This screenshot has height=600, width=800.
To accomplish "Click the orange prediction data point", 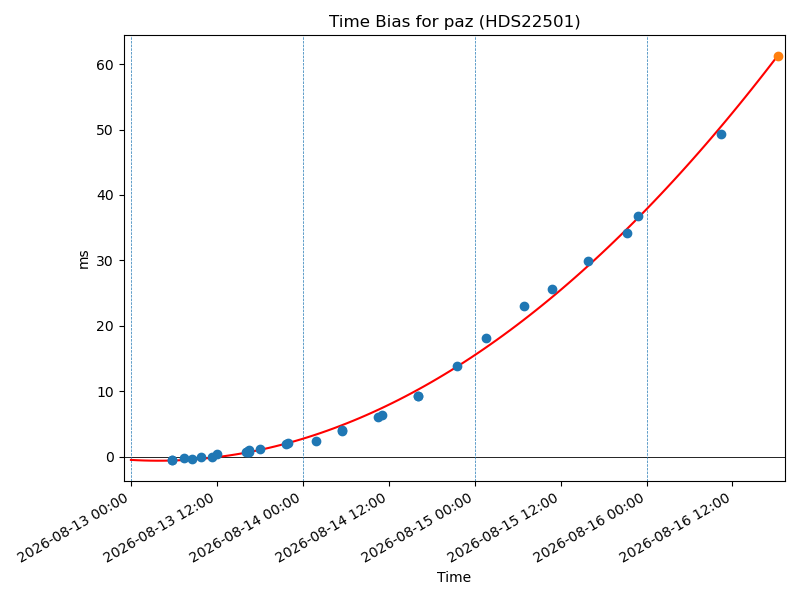I will [x=778, y=57].
